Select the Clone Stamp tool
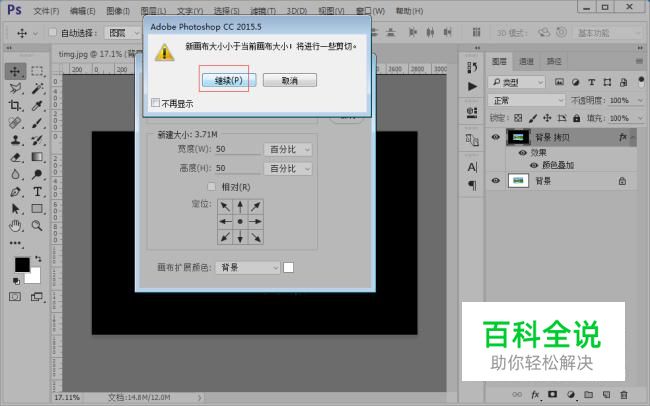This screenshot has height=406, width=650. (15, 140)
